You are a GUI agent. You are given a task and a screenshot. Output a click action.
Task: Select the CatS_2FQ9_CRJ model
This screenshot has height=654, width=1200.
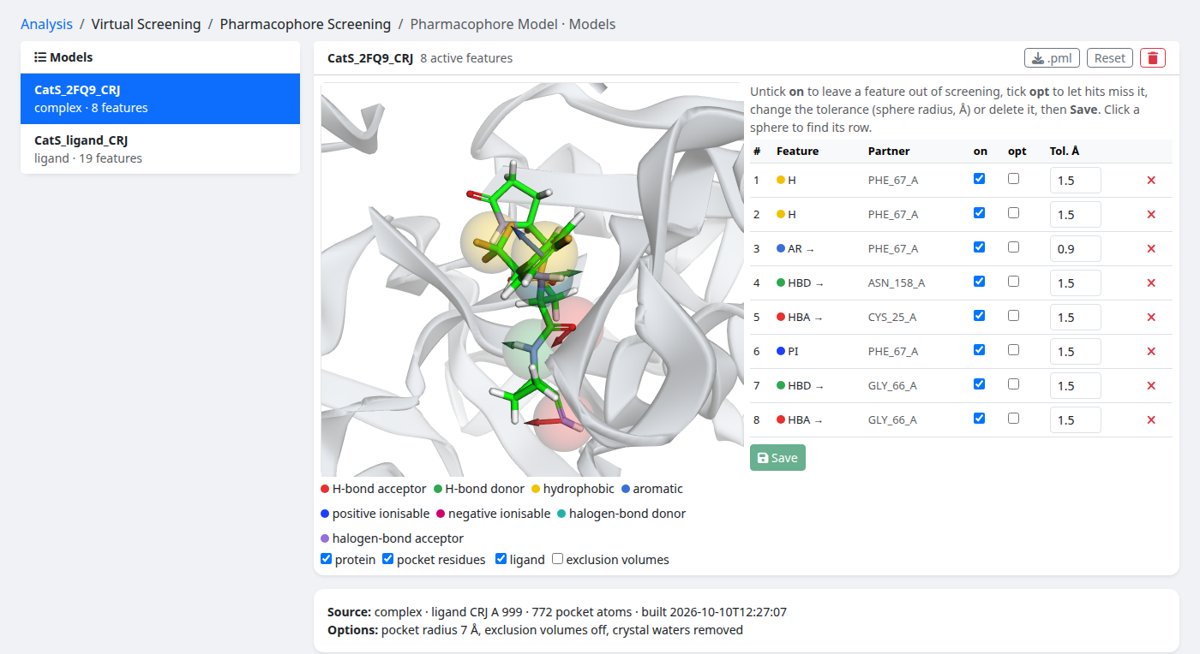tap(160, 98)
